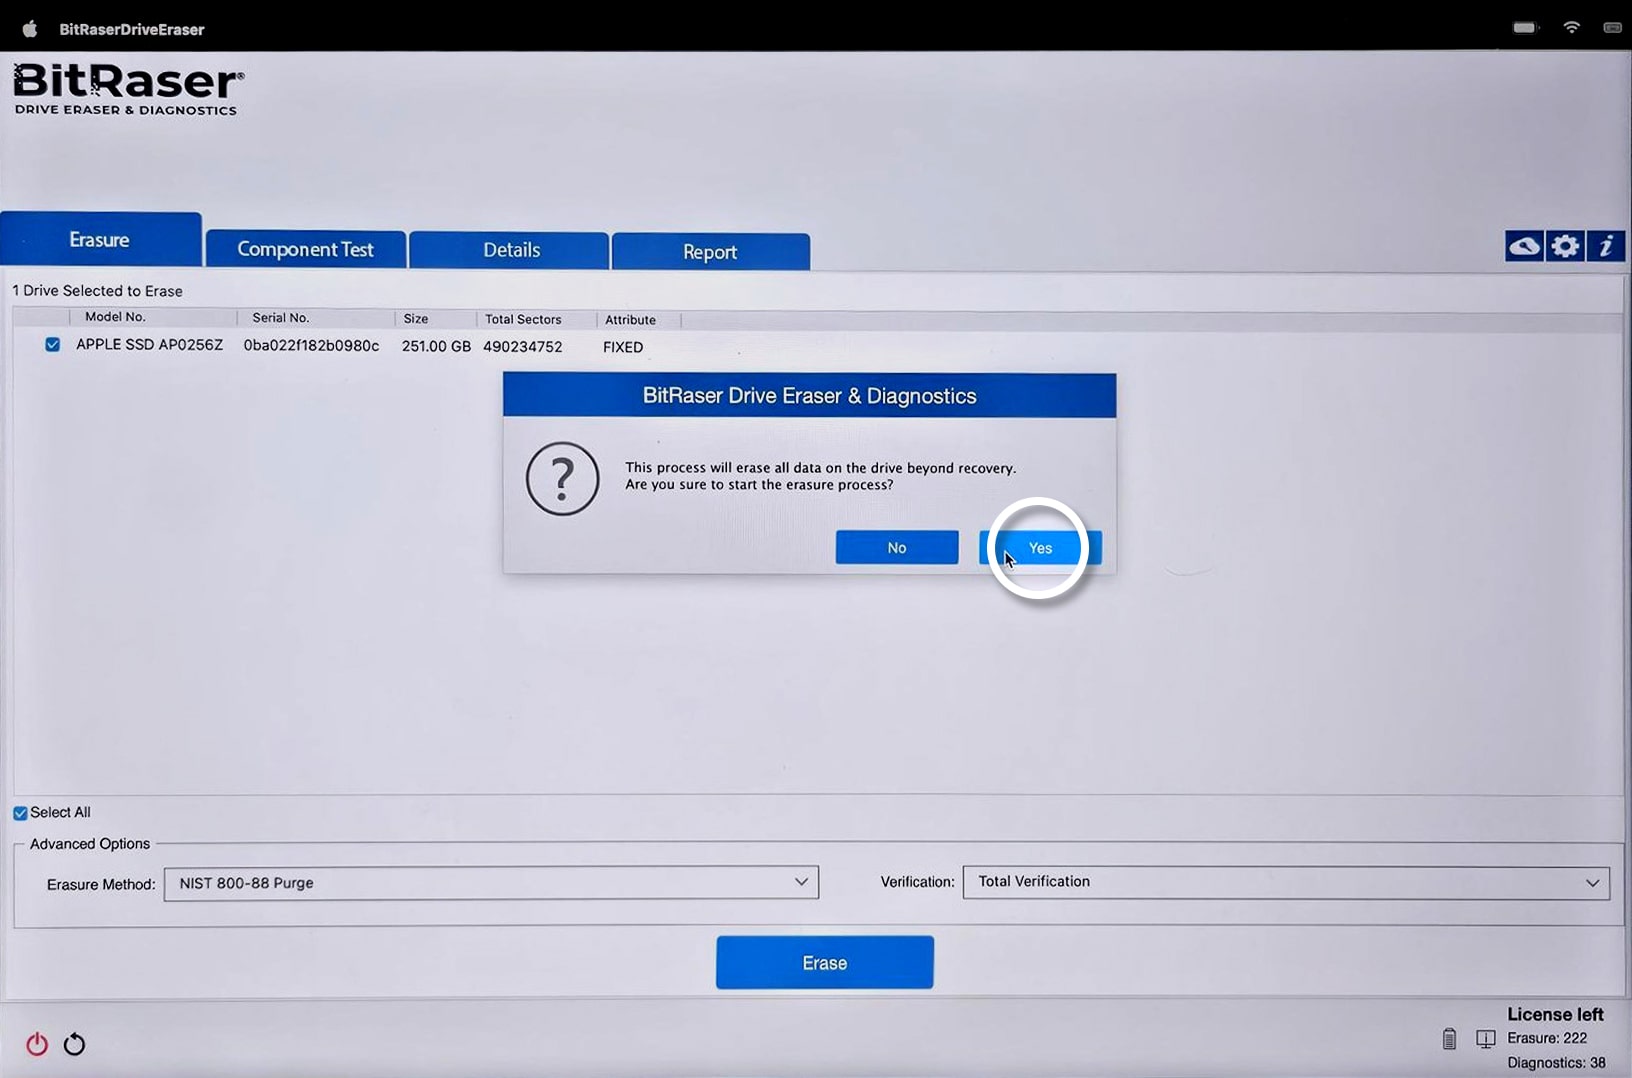
Task: Click the Diagnostics: 38 license count
Action: (1556, 1063)
